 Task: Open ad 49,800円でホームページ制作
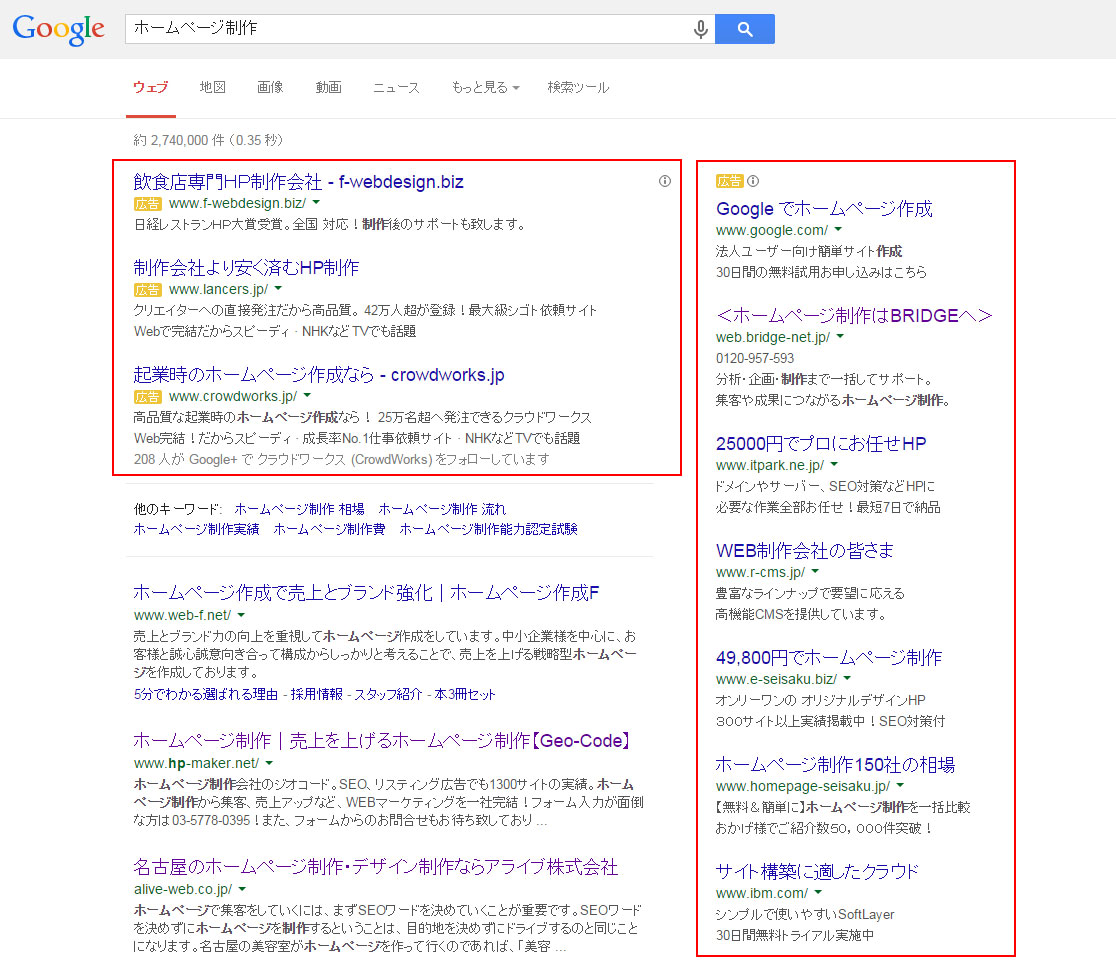coord(829,657)
